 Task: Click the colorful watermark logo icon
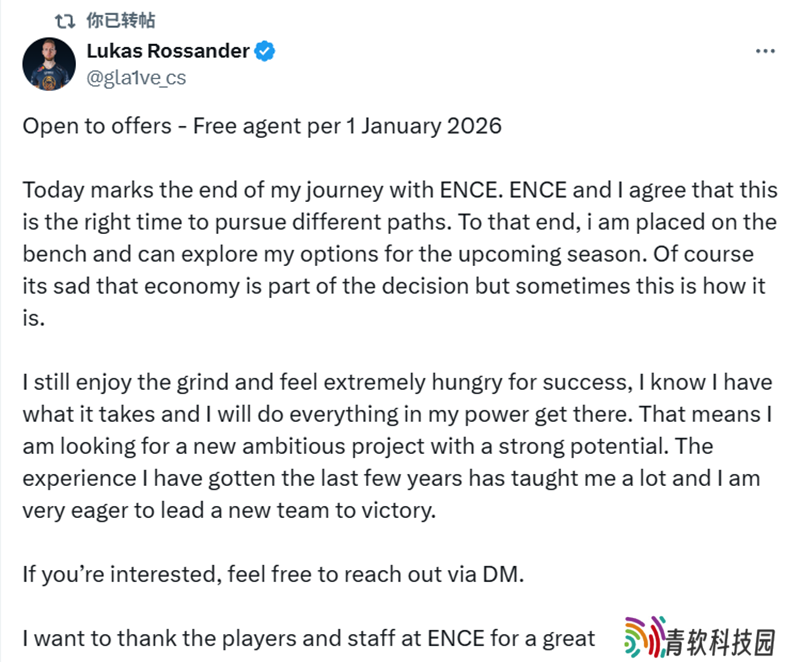645,636
